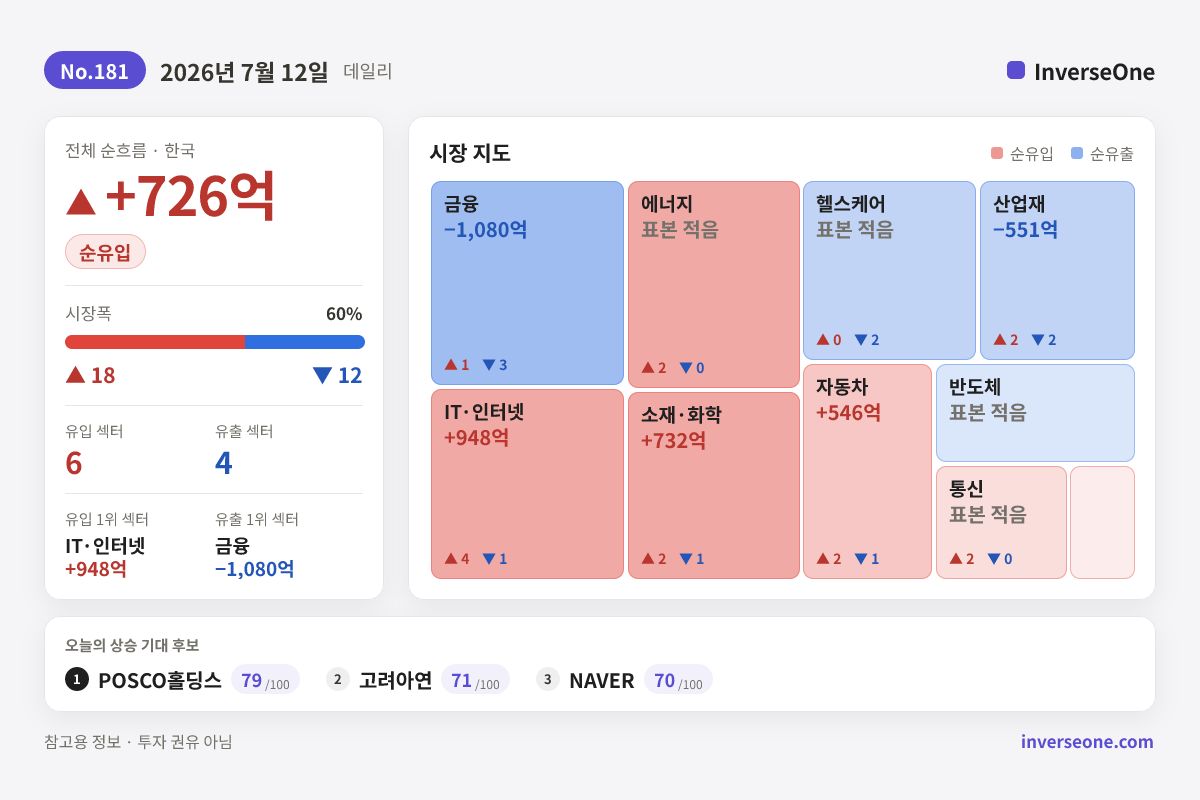Click the blue decliners triangle next to 12
Image resolution: width=1200 pixels, height=800 pixels.
[322, 375]
